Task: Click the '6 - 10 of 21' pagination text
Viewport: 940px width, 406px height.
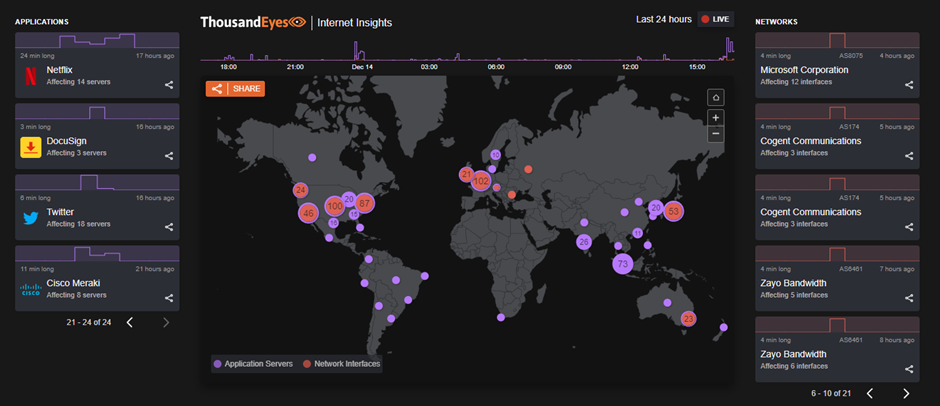Action: tap(831, 393)
